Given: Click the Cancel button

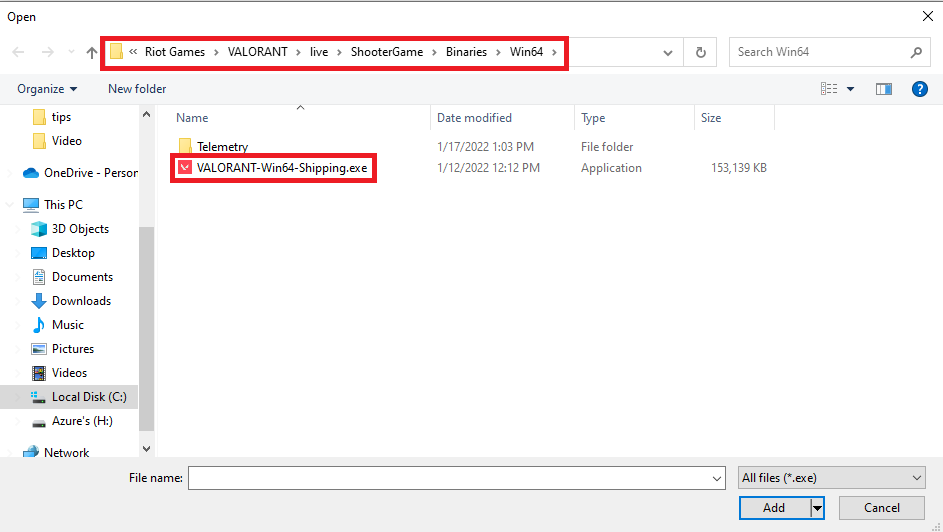Looking at the screenshot, I should pyautogui.click(x=881, y=508).
